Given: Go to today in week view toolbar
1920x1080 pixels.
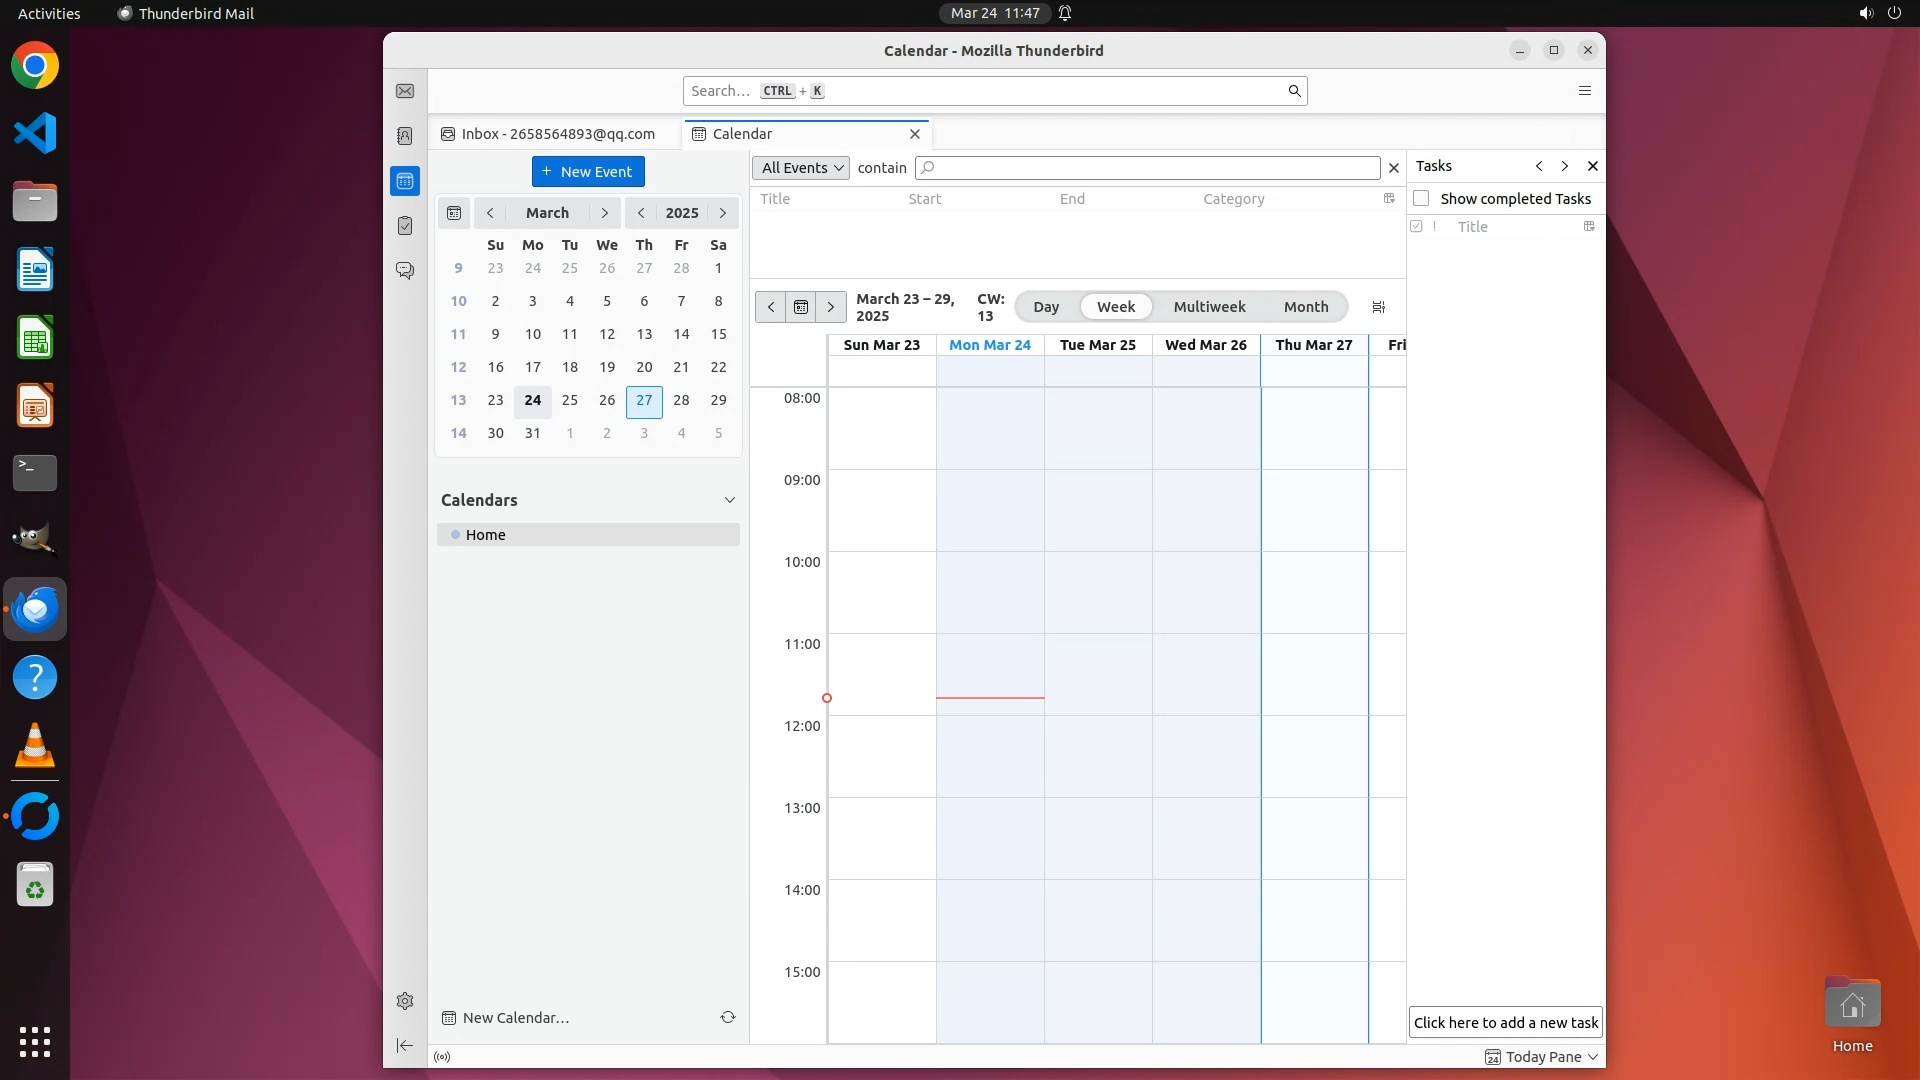Looking at the screenshot, I should tap(801, 307).
